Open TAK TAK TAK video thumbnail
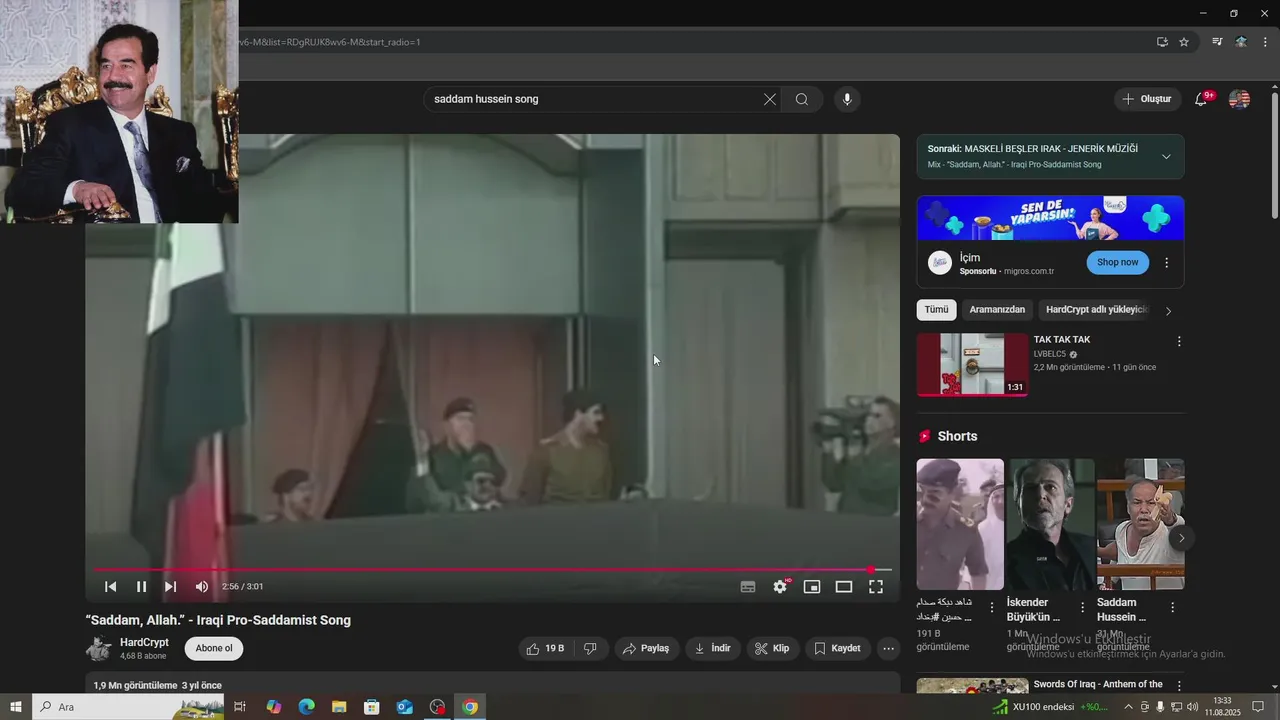1280x720 pixels. (972, 365)
